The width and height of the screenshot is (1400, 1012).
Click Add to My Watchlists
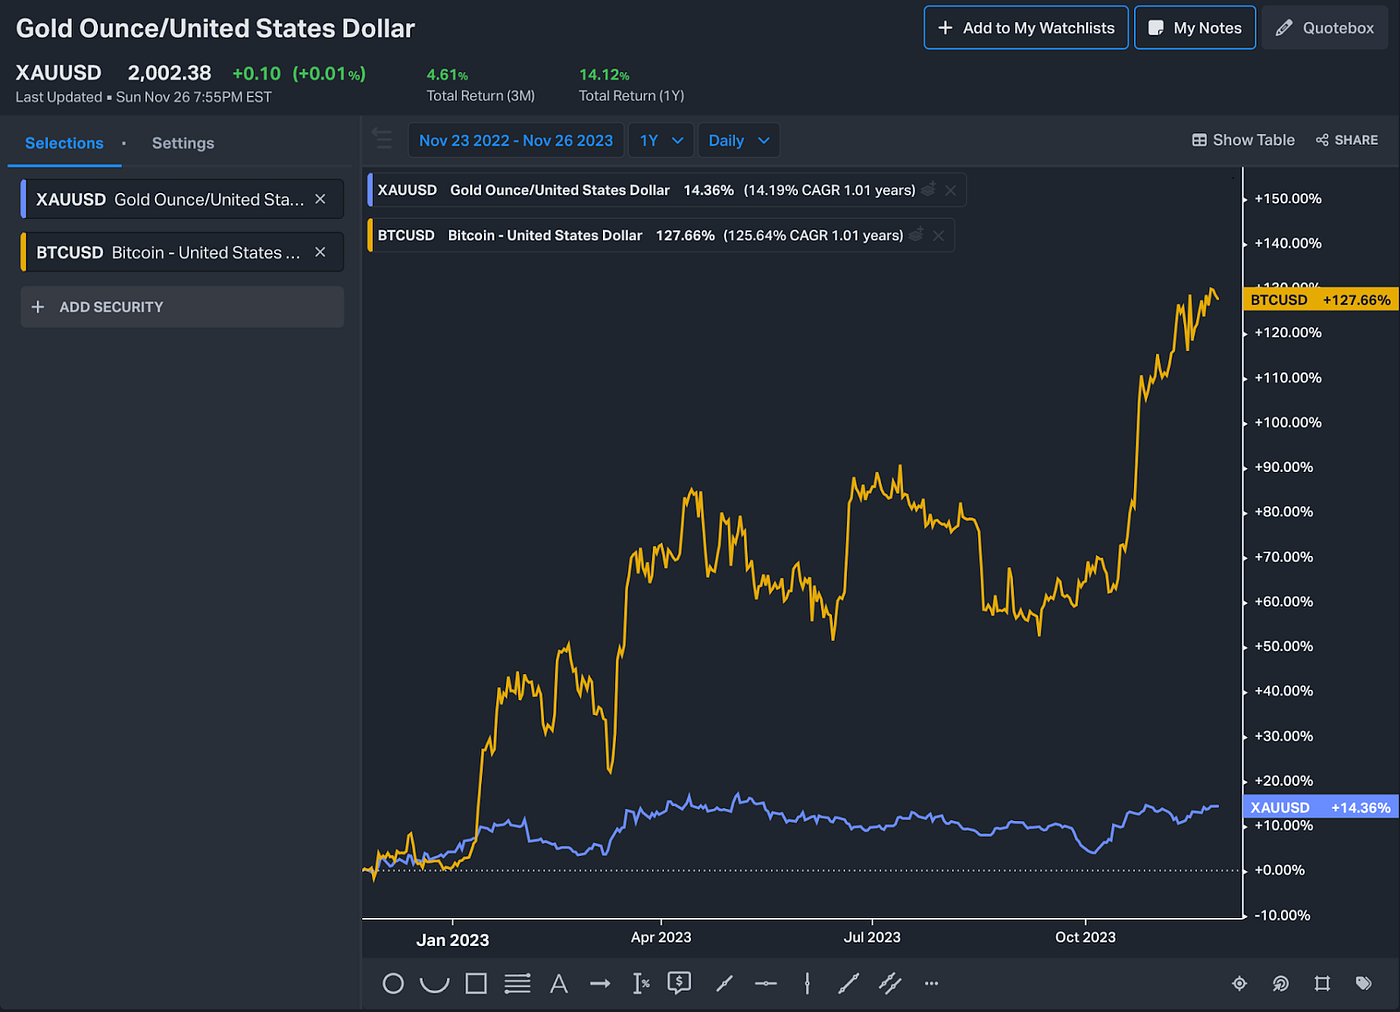[x=1026, y=28]
